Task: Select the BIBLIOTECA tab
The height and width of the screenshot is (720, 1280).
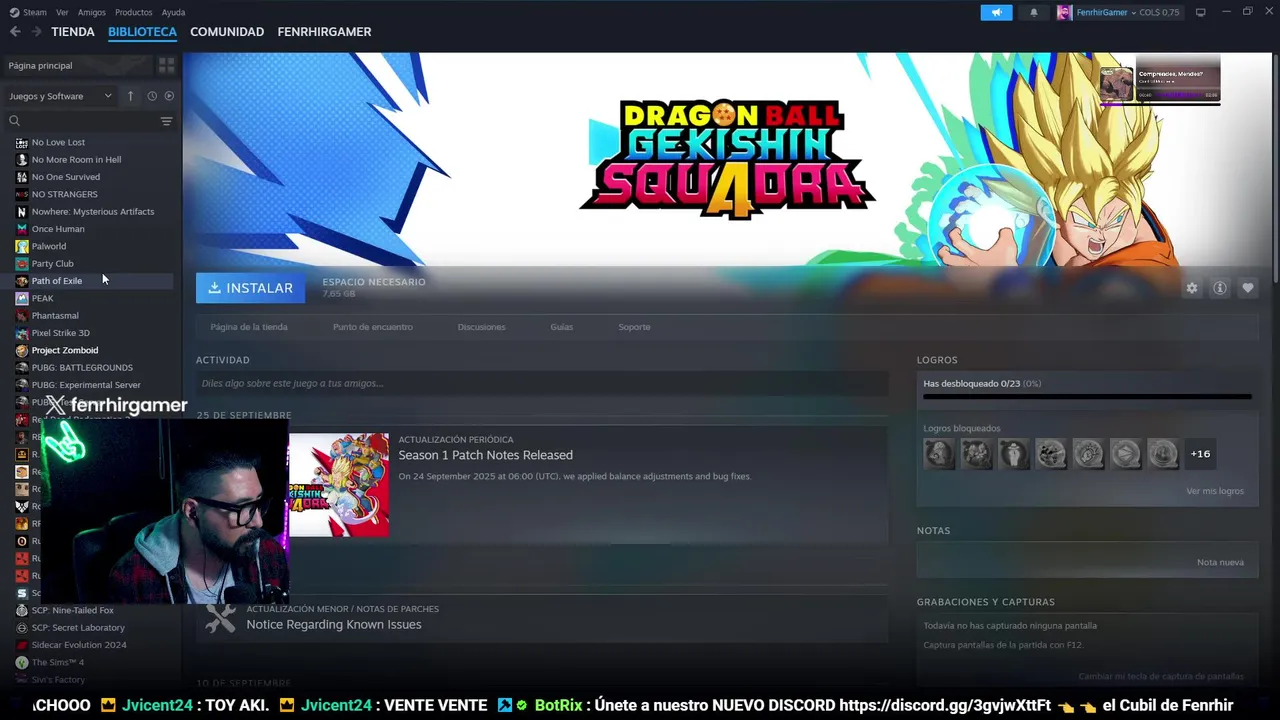Action: (x=143, y=32)
